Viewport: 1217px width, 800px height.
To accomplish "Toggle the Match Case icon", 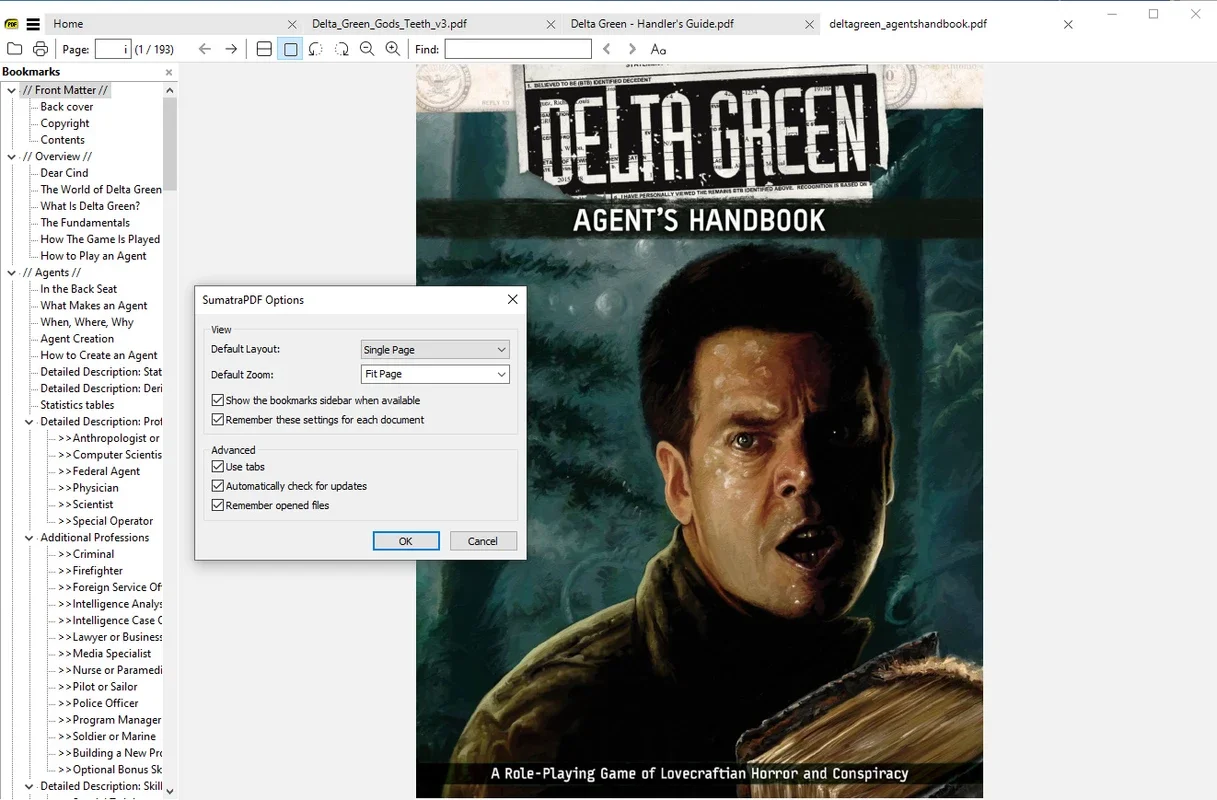I will (658, 49).
